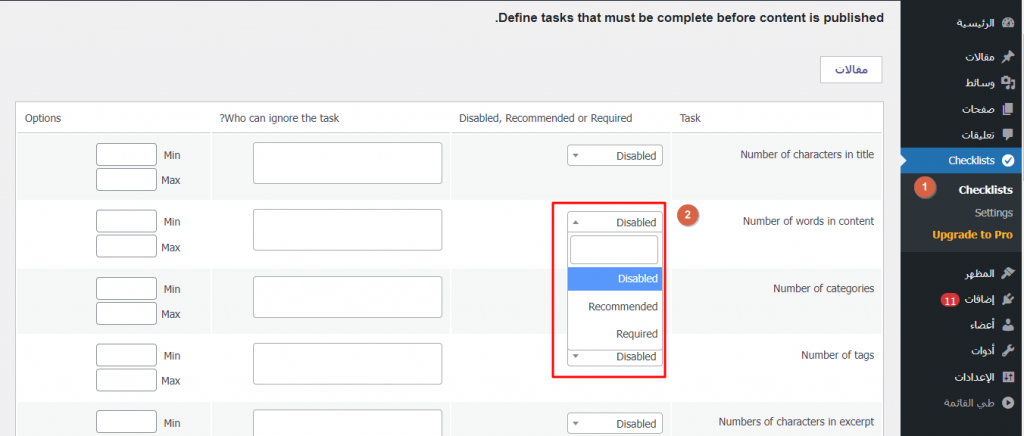Image resolution: width=1024 pixels, height=436 pixels.
Task: Click the Users icon in sidebar
Action: pos(1007,324)
